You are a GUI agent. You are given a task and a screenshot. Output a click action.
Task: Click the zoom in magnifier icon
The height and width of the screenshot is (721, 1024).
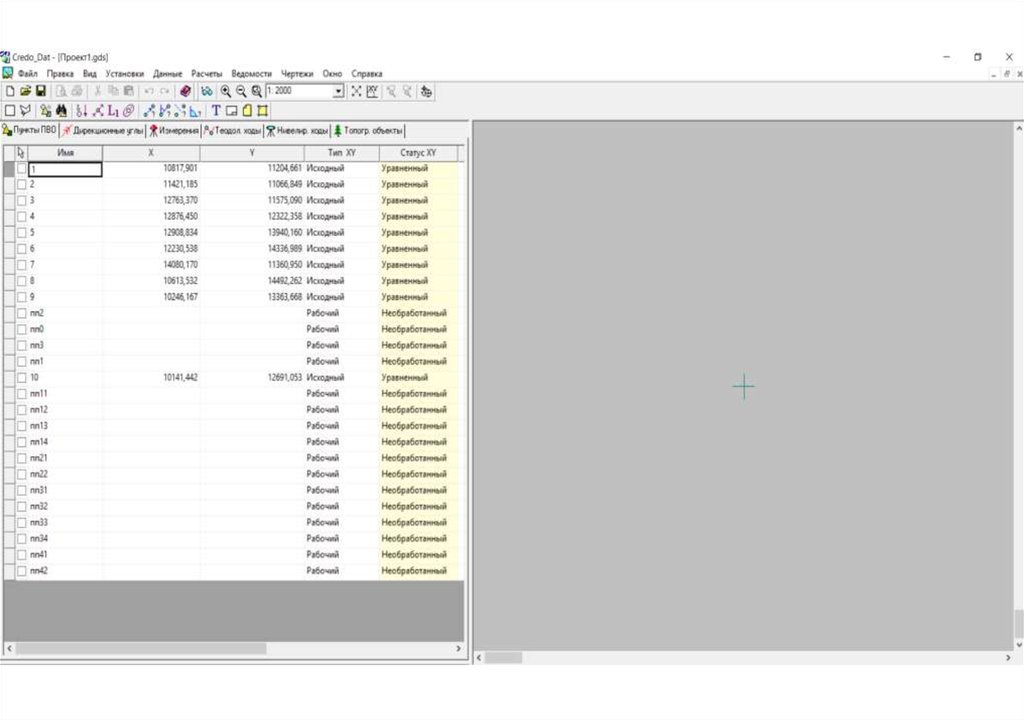coord(226,91)
